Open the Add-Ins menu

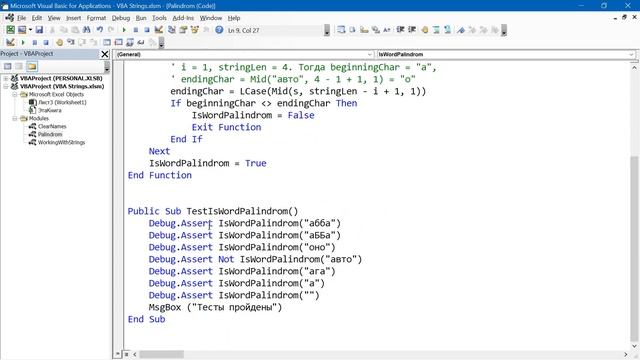(183, 18)
